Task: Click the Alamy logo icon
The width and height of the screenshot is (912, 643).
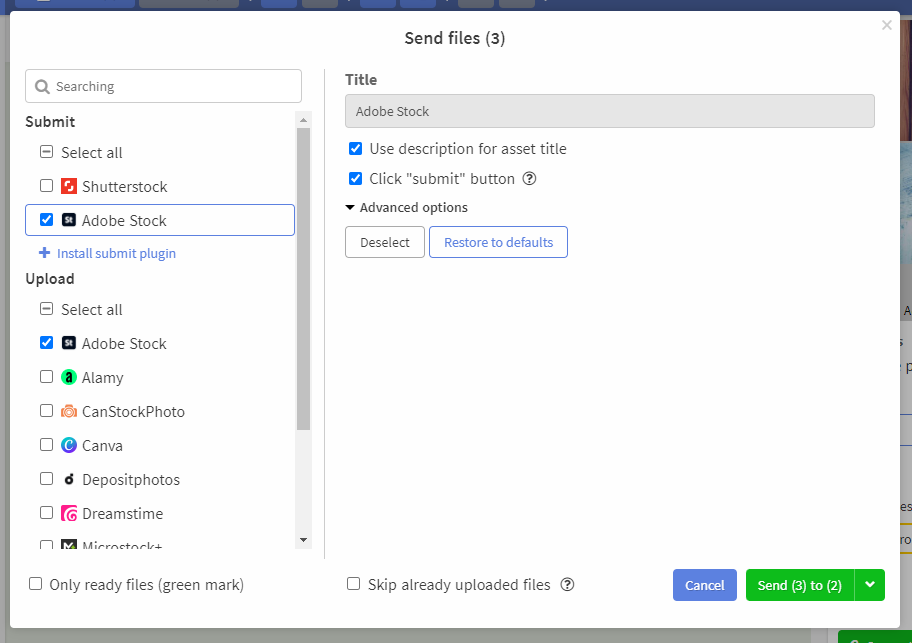Action: (69, 377)
